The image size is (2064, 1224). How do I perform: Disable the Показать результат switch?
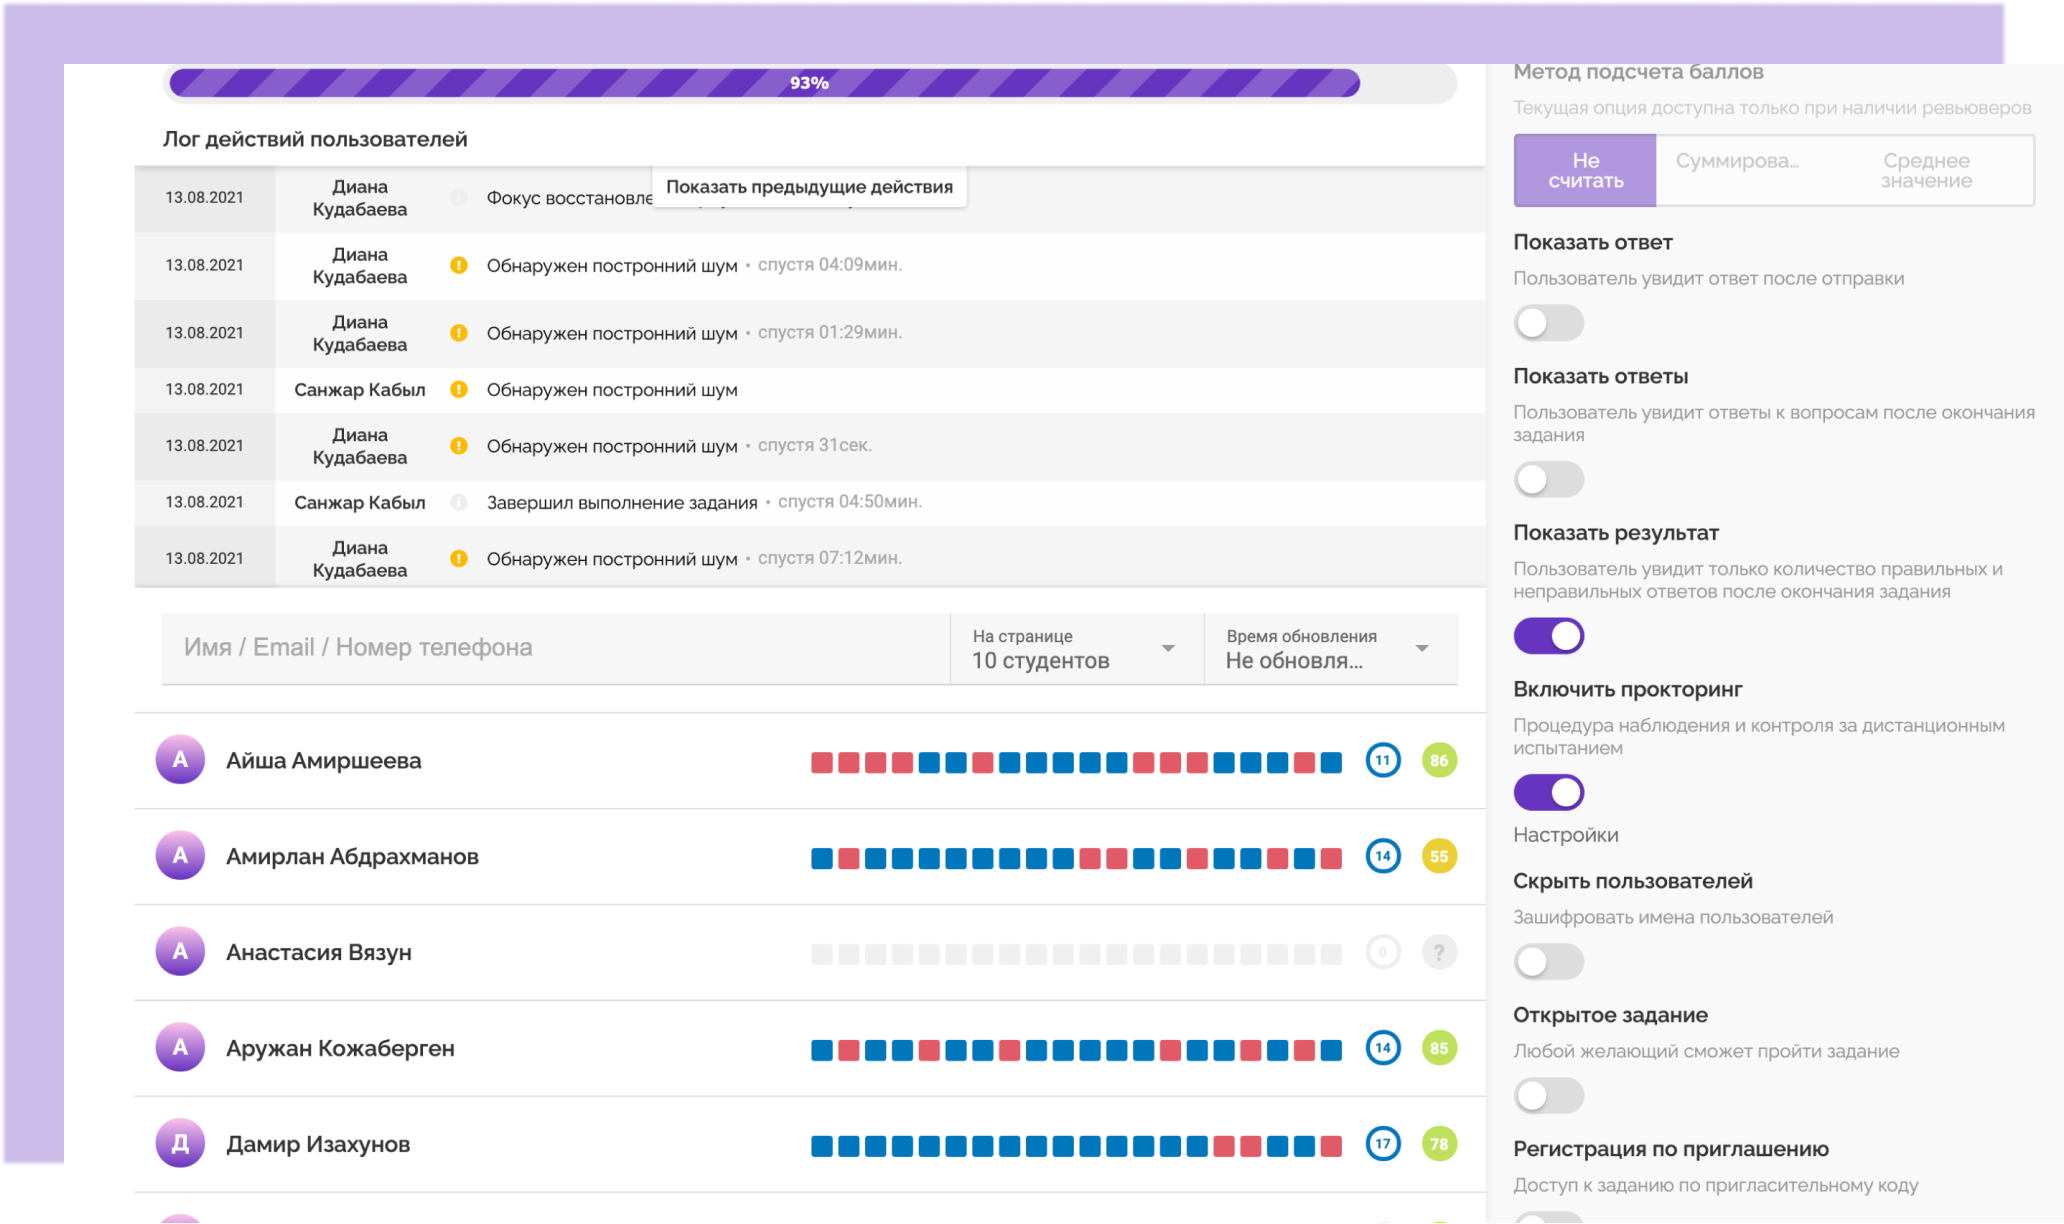click(x=1548, y=636)
